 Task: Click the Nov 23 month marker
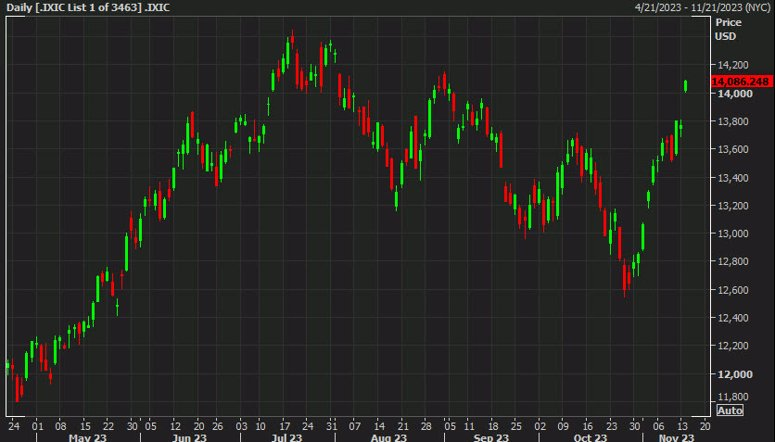coord(676,438)
